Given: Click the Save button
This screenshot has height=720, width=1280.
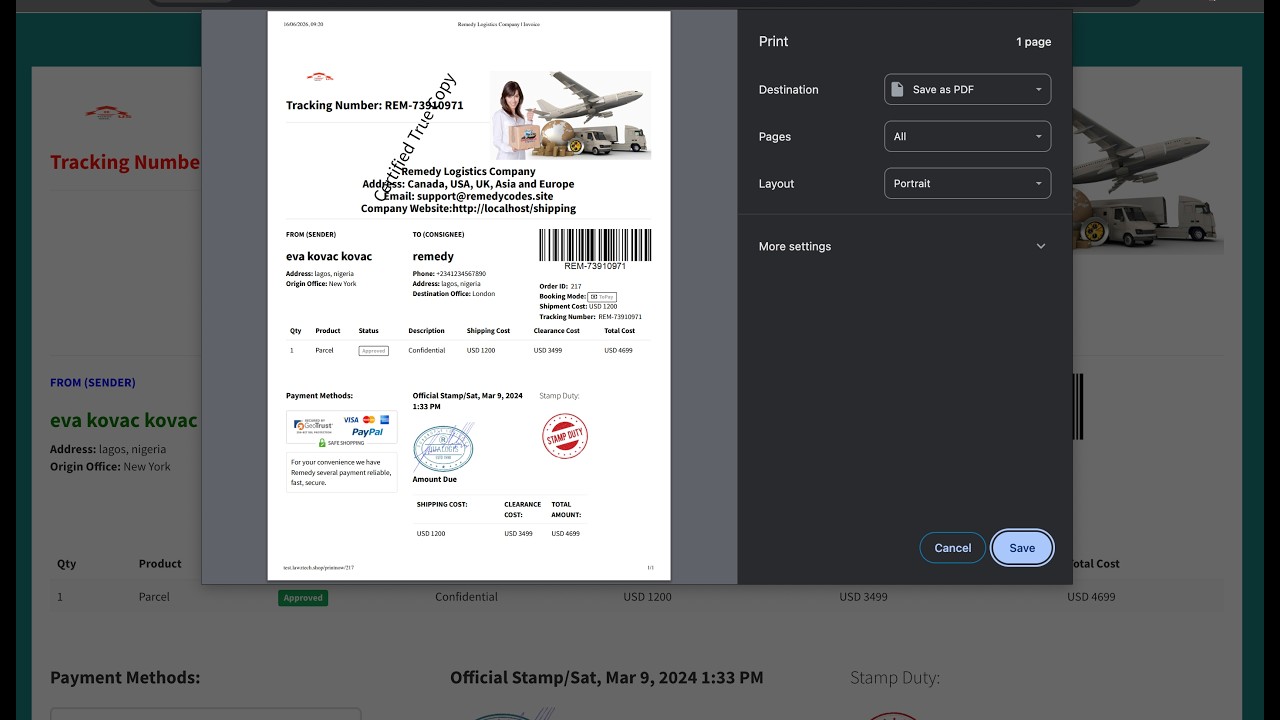Looking at the screenshot, I should coord(1022,548).
